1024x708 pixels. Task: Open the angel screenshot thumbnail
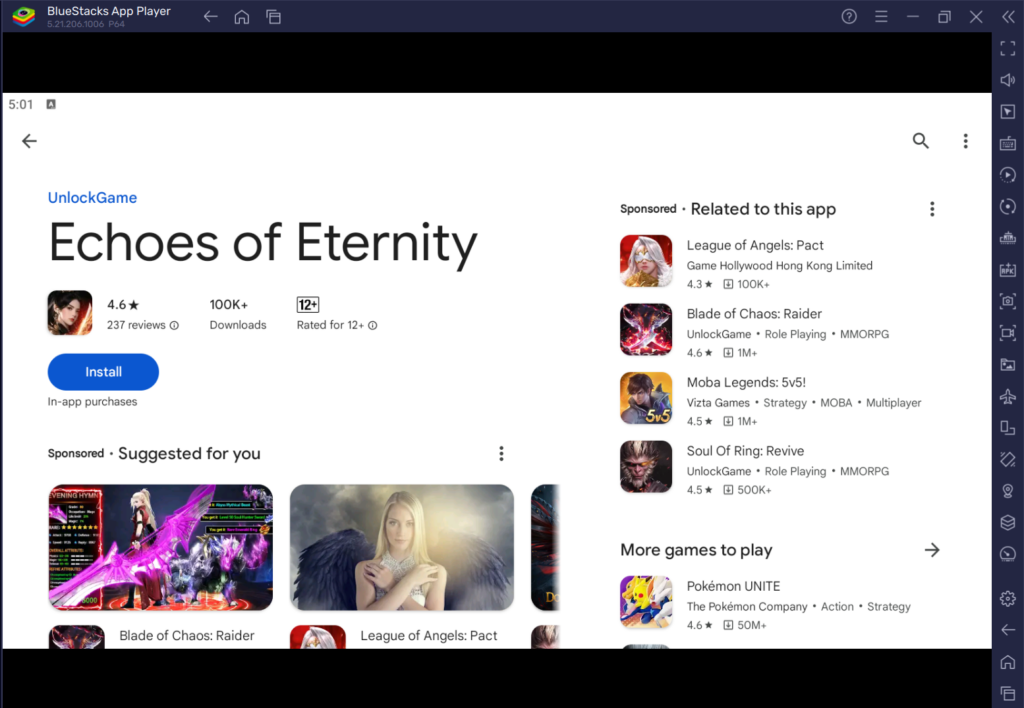point(401,547)
